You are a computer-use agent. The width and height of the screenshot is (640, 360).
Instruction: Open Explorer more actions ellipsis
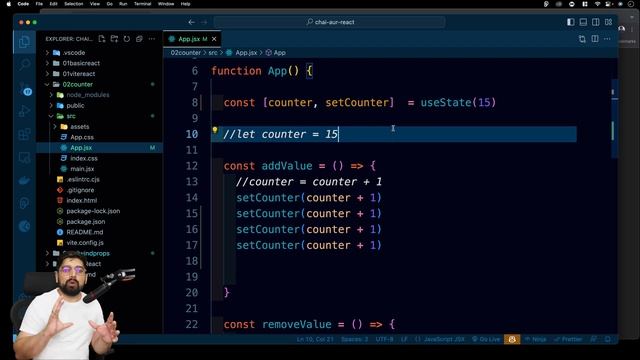click(152, 39)
